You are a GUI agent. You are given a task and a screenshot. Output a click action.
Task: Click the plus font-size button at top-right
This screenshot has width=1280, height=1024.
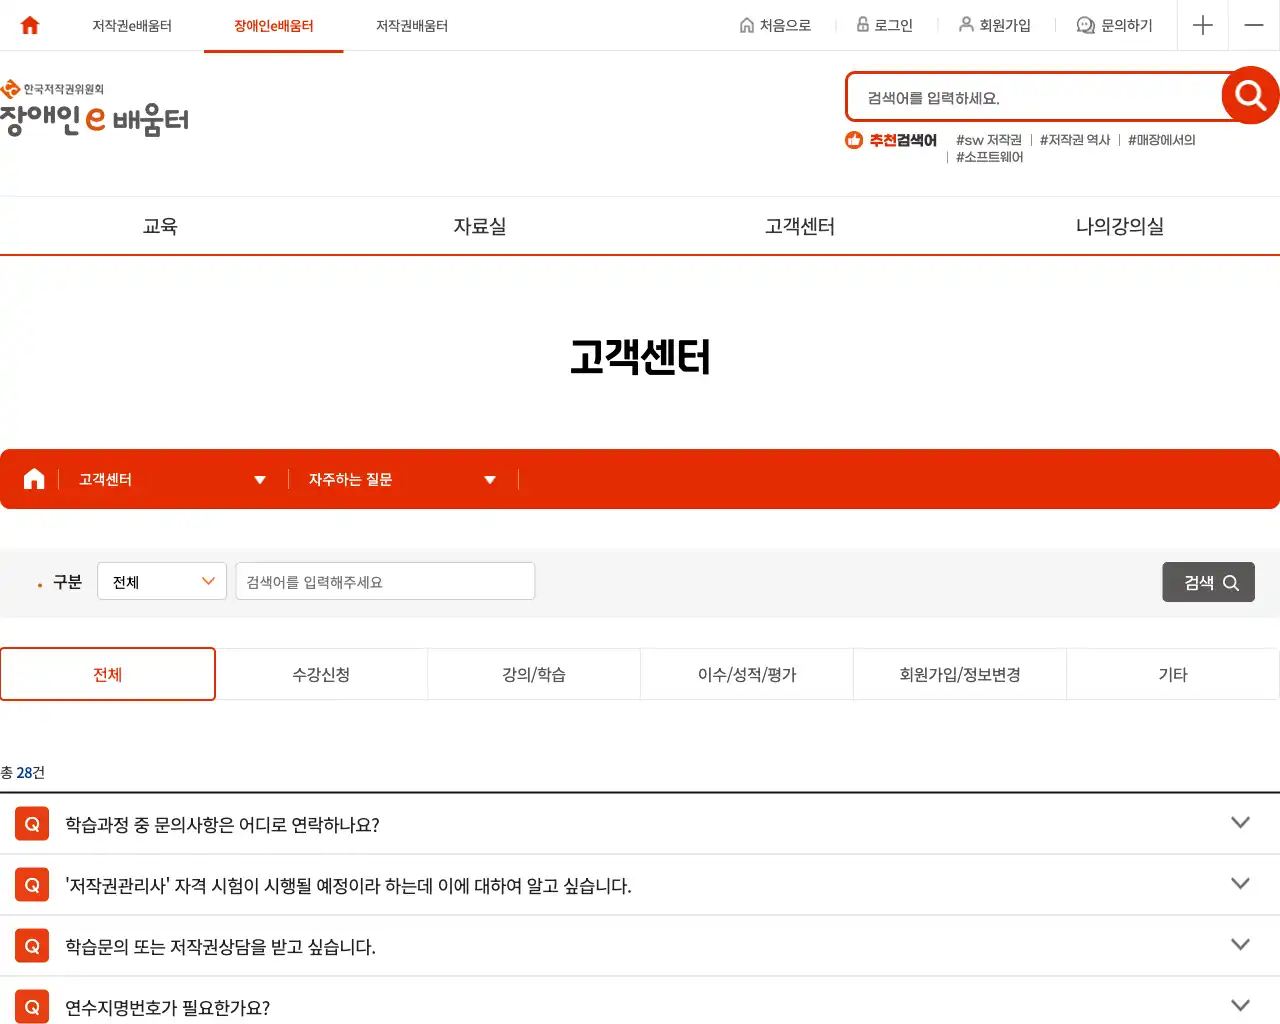tap(1202, 25)
